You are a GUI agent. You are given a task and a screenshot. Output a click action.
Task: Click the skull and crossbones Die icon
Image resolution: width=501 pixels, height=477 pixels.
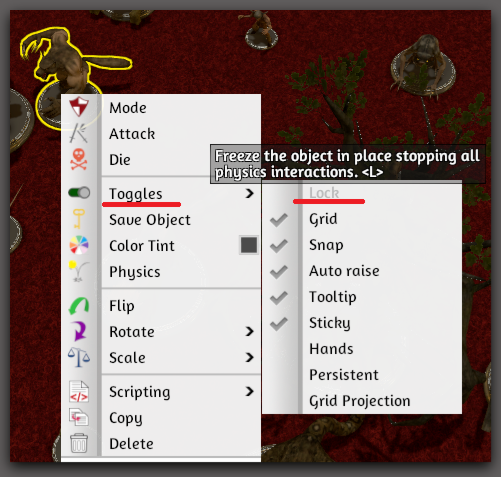(79, 159)
